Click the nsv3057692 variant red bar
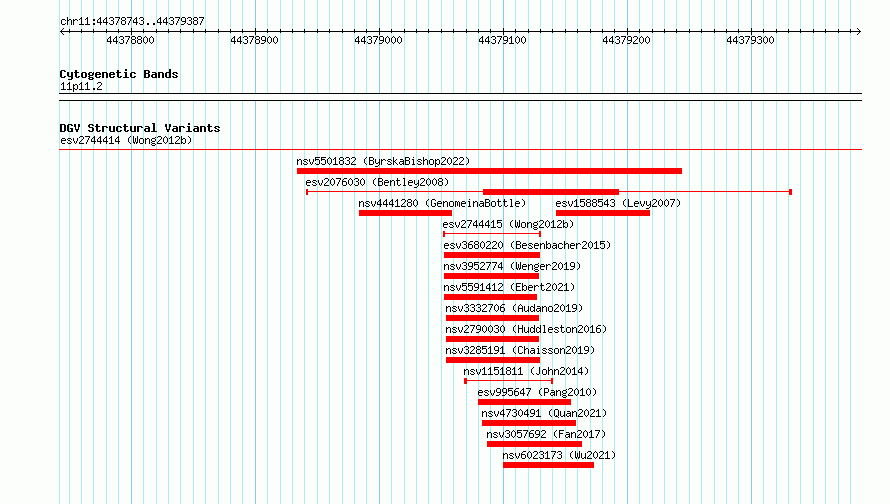 (535, 444)
